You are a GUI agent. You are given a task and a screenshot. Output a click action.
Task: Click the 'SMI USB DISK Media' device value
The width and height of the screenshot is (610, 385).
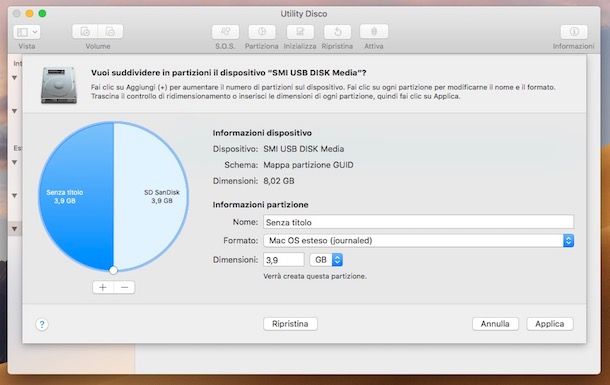tap(303, 149)
